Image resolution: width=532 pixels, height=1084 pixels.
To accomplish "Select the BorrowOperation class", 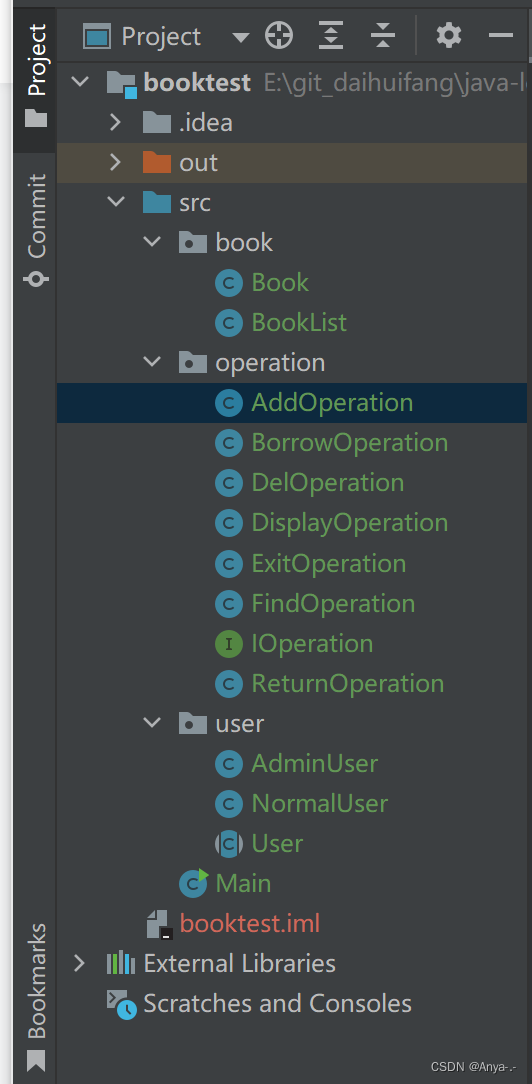I will click(x=350, y=442).
